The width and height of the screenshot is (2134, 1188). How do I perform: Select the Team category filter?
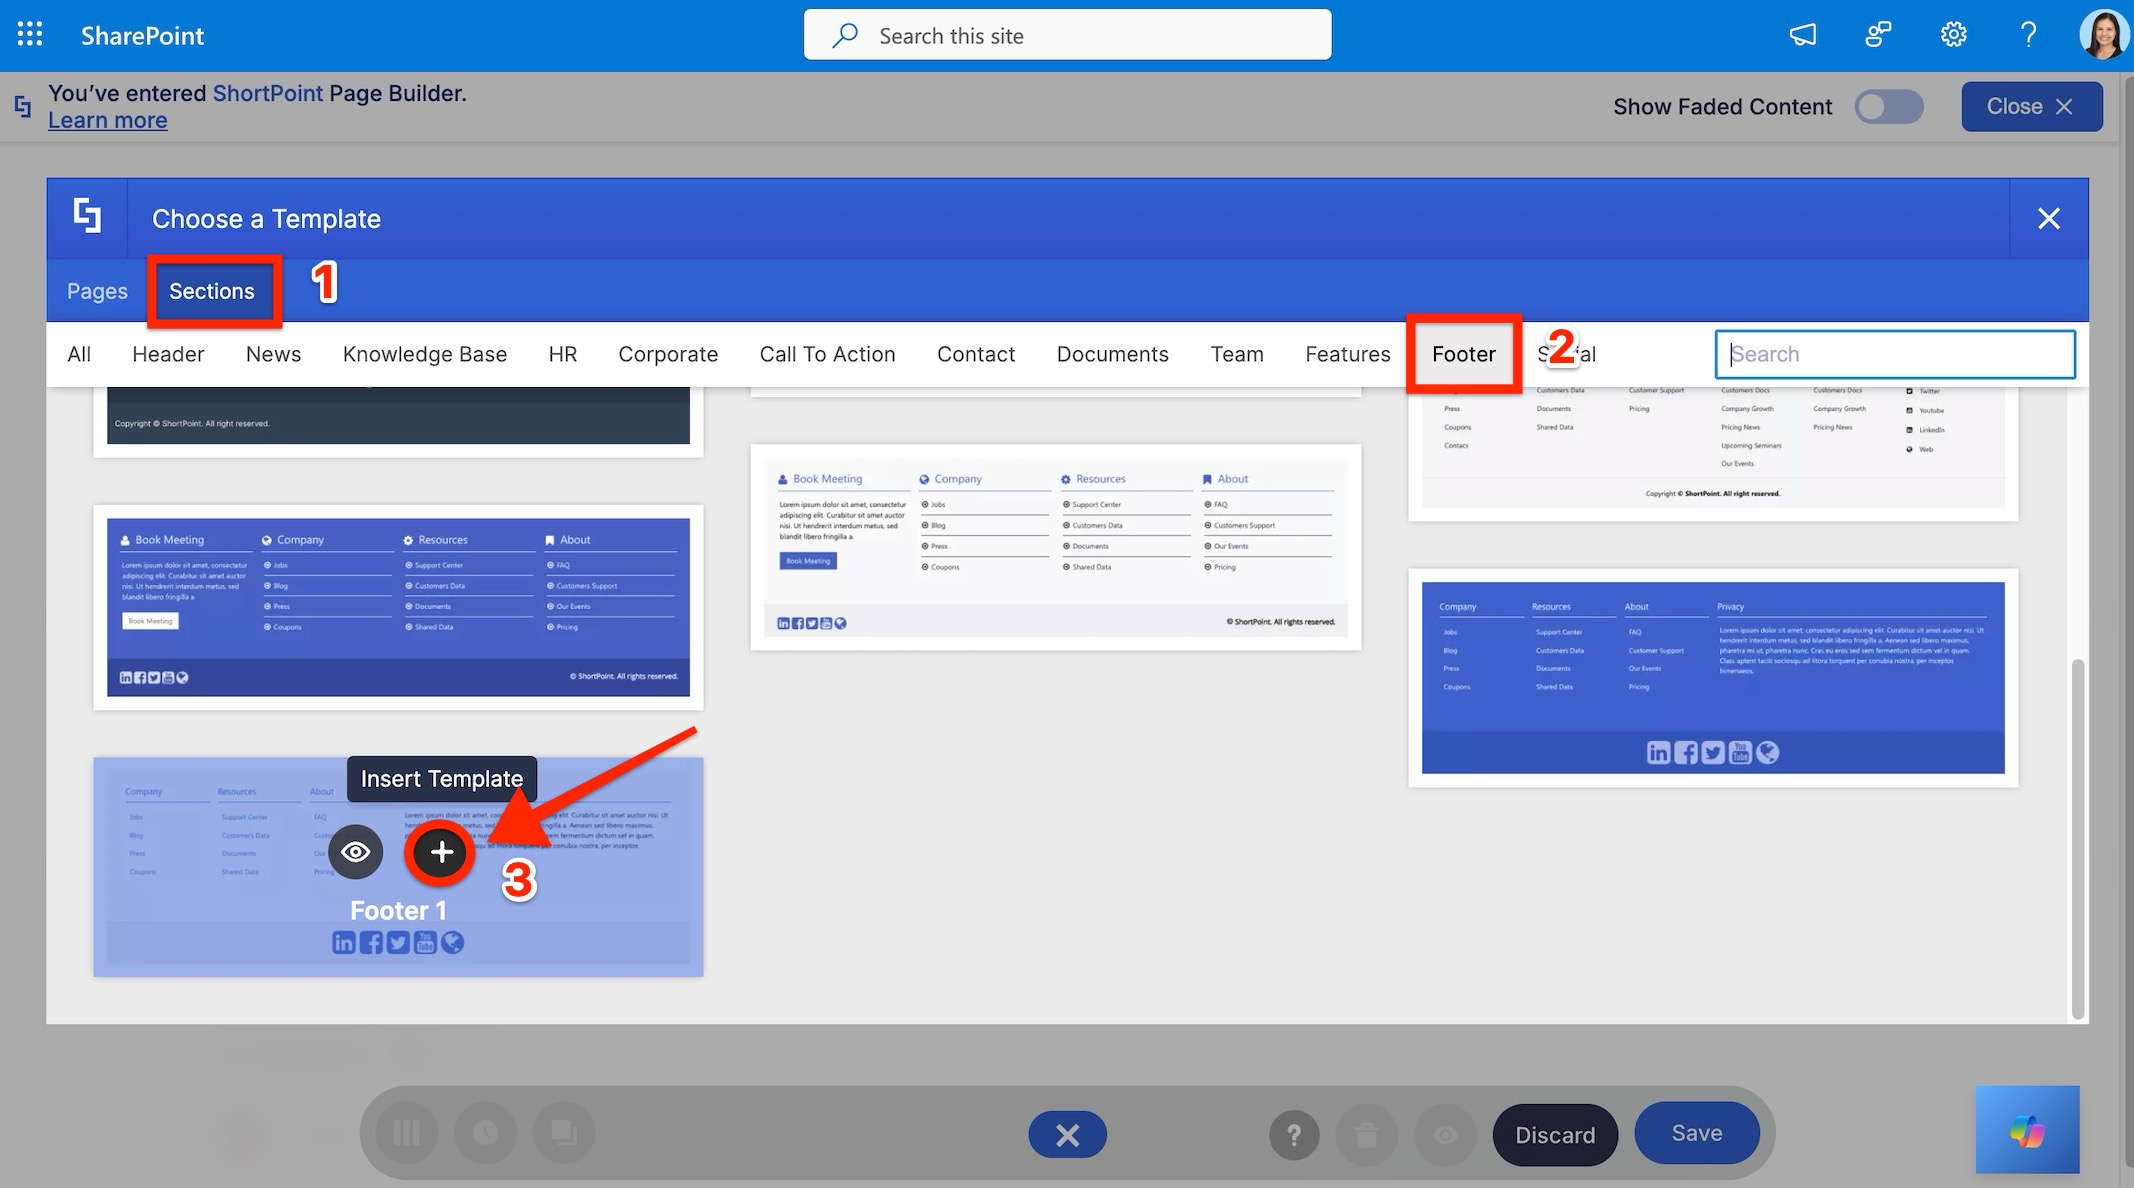coord(1237,354)
